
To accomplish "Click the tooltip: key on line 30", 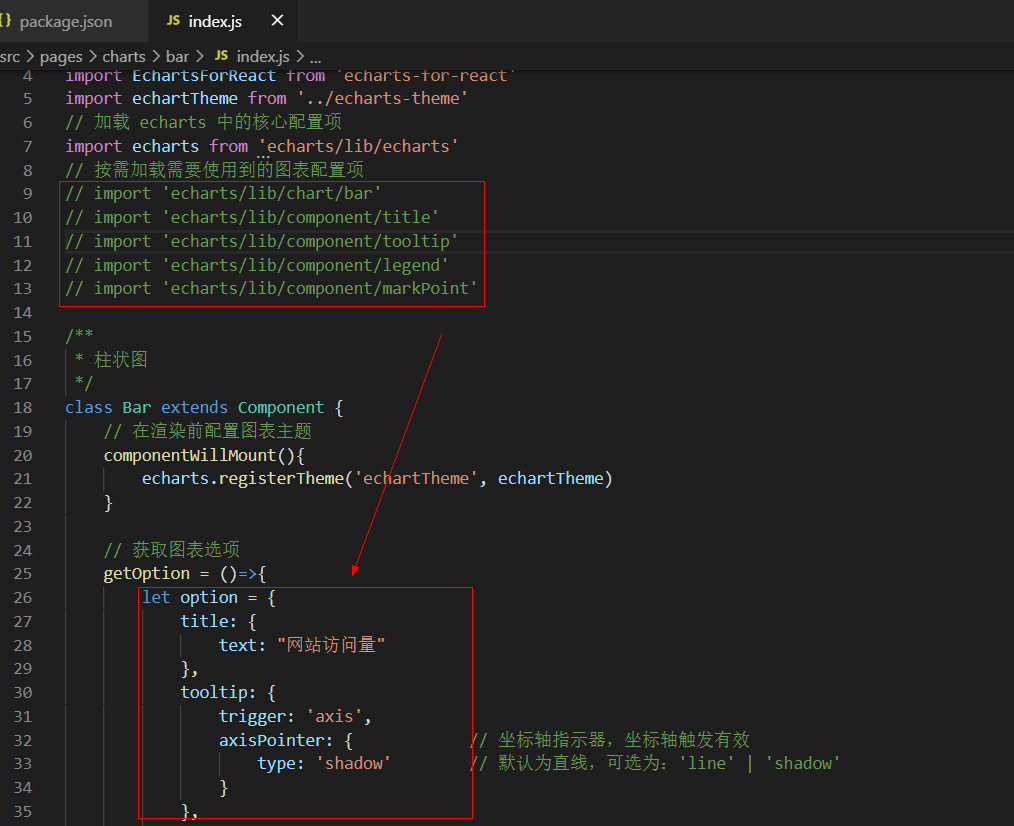I will pos(218,693).
